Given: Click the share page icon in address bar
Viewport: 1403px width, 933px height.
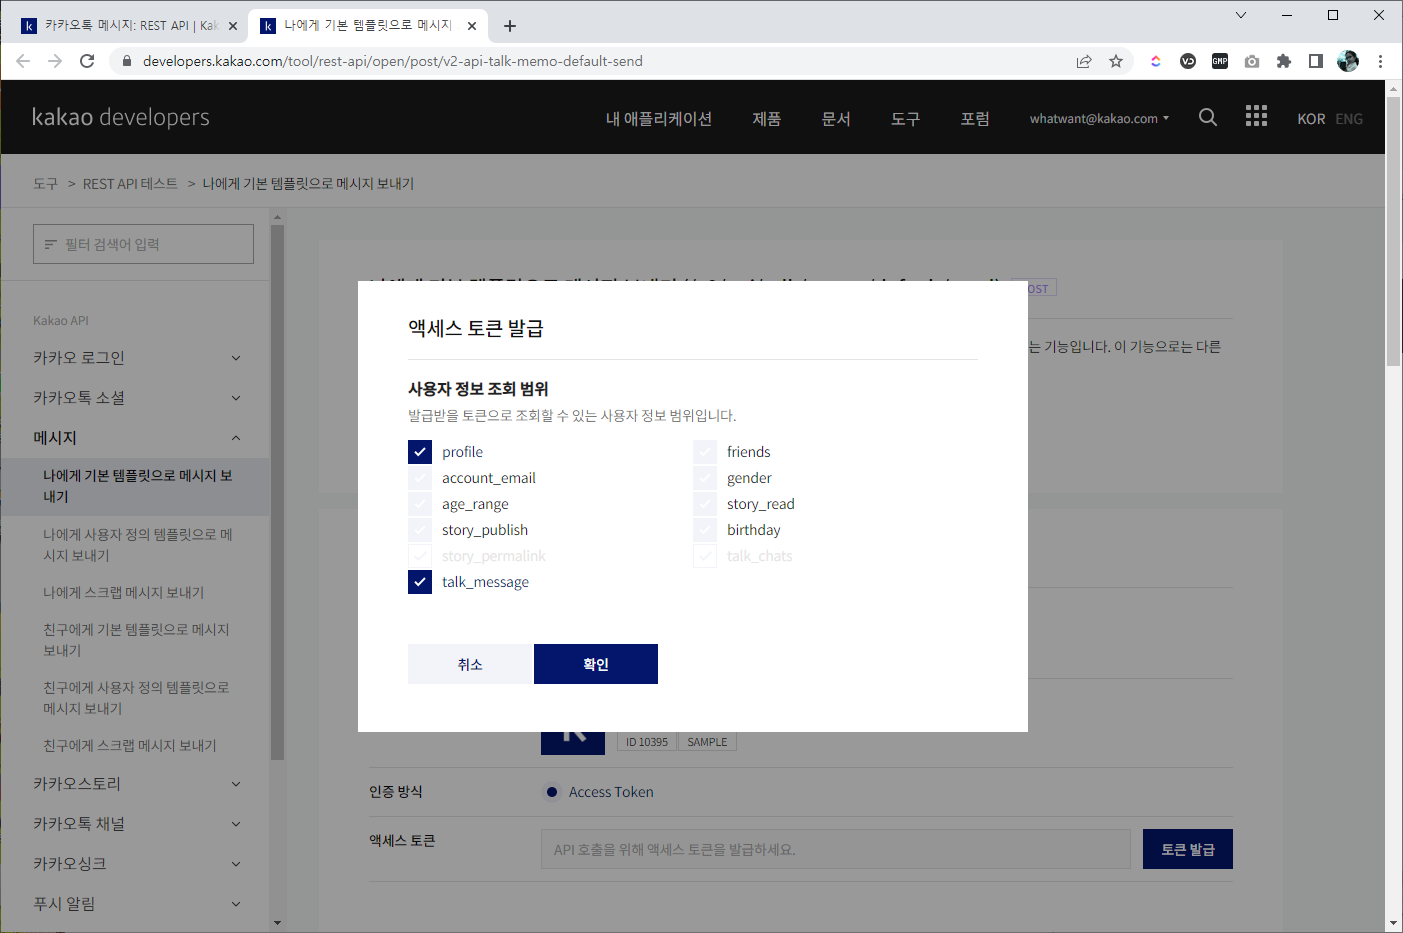Looking at the screenshot, I should (x=1084, y=61).
